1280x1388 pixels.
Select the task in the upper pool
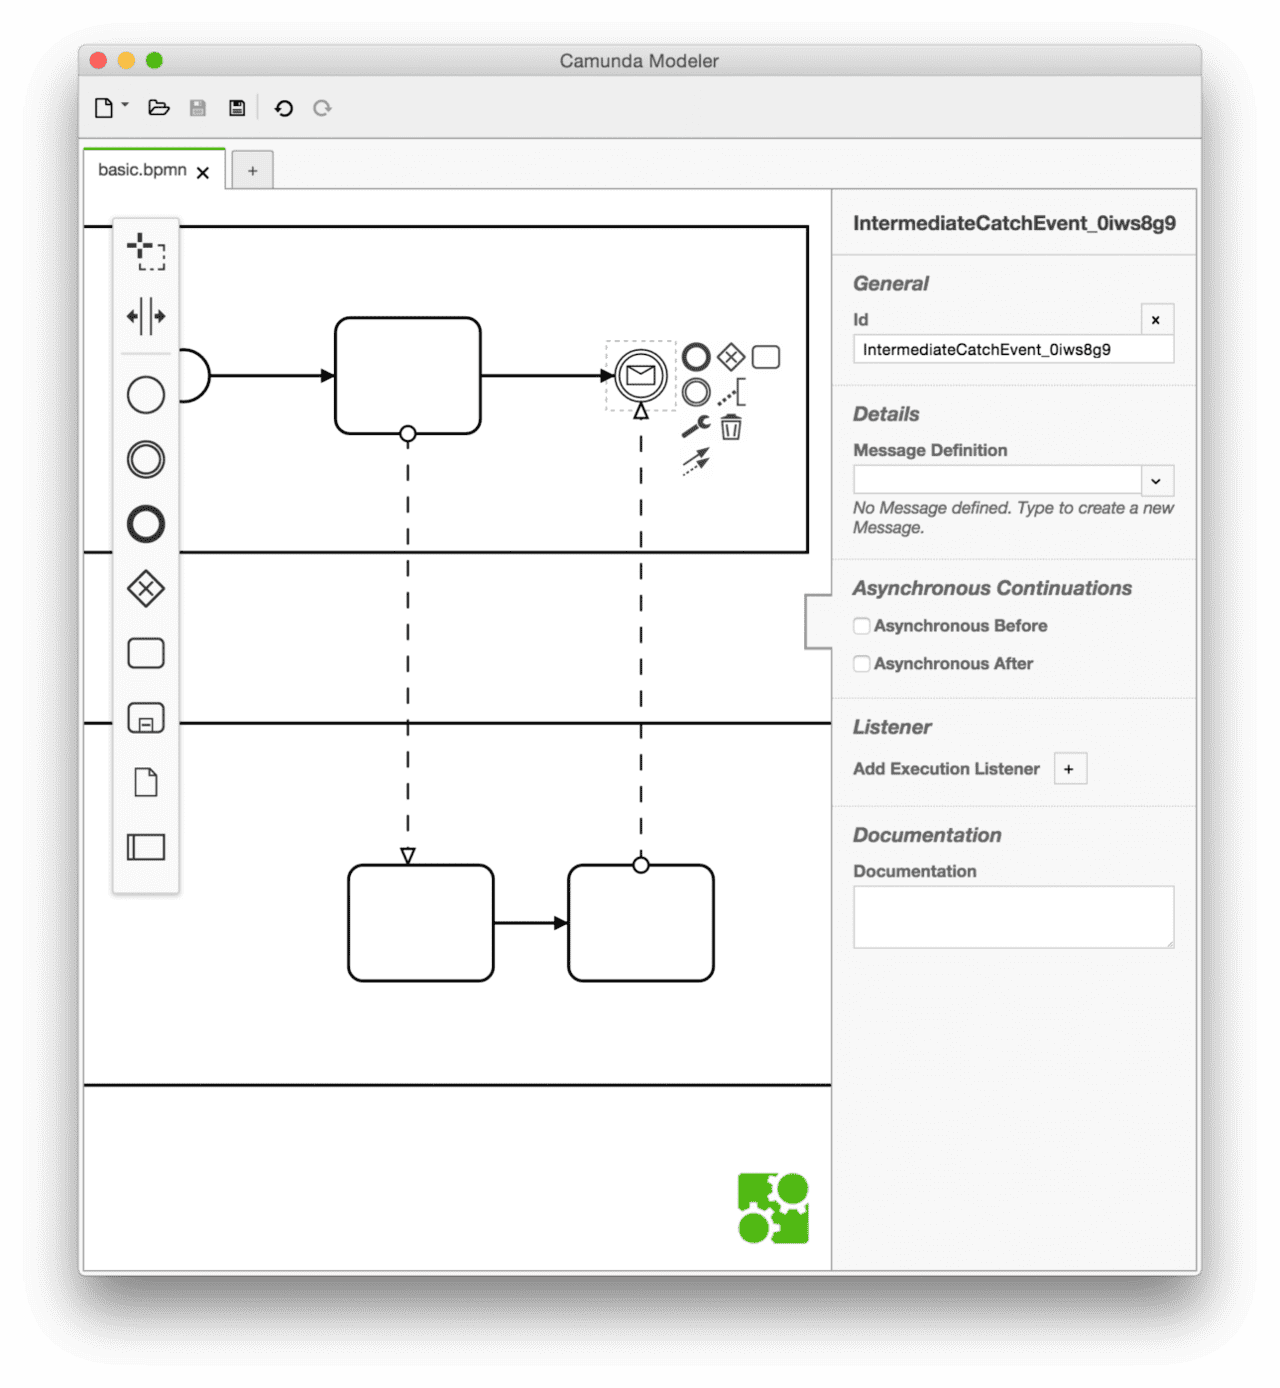(x=408, y=376)
